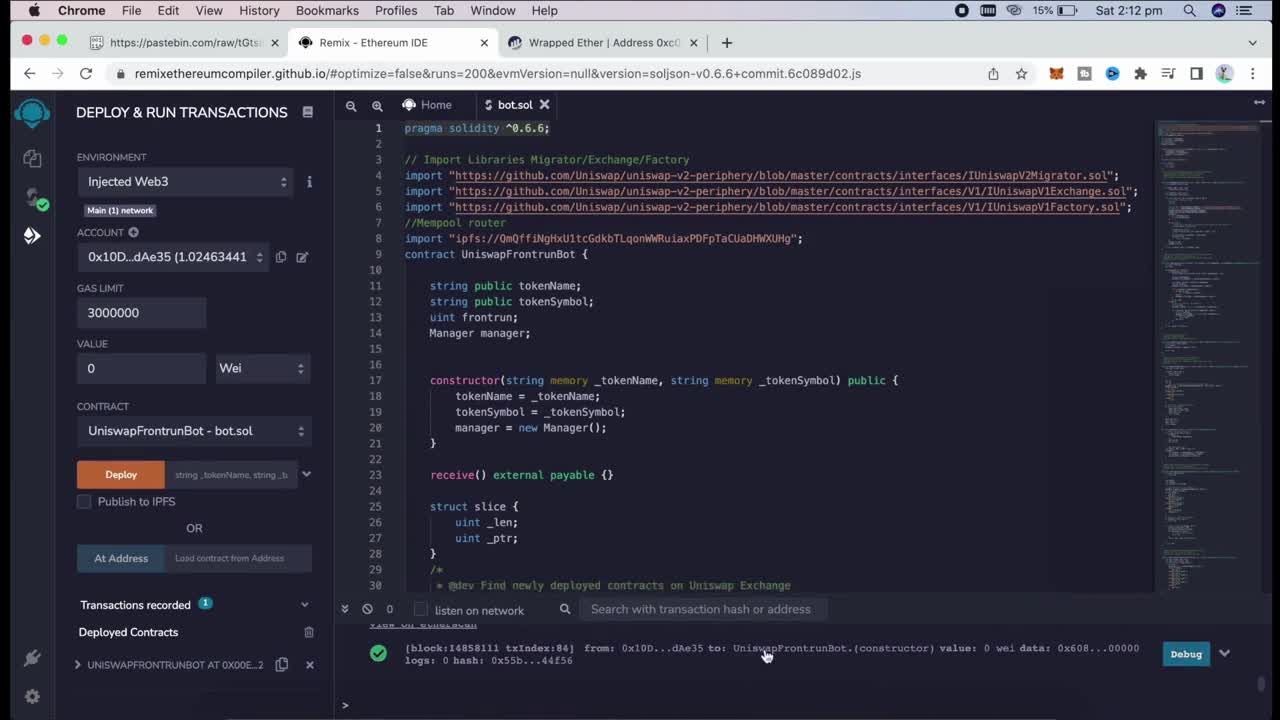
Task: Search within the editor using the magnifier icon
Action: 351,105
